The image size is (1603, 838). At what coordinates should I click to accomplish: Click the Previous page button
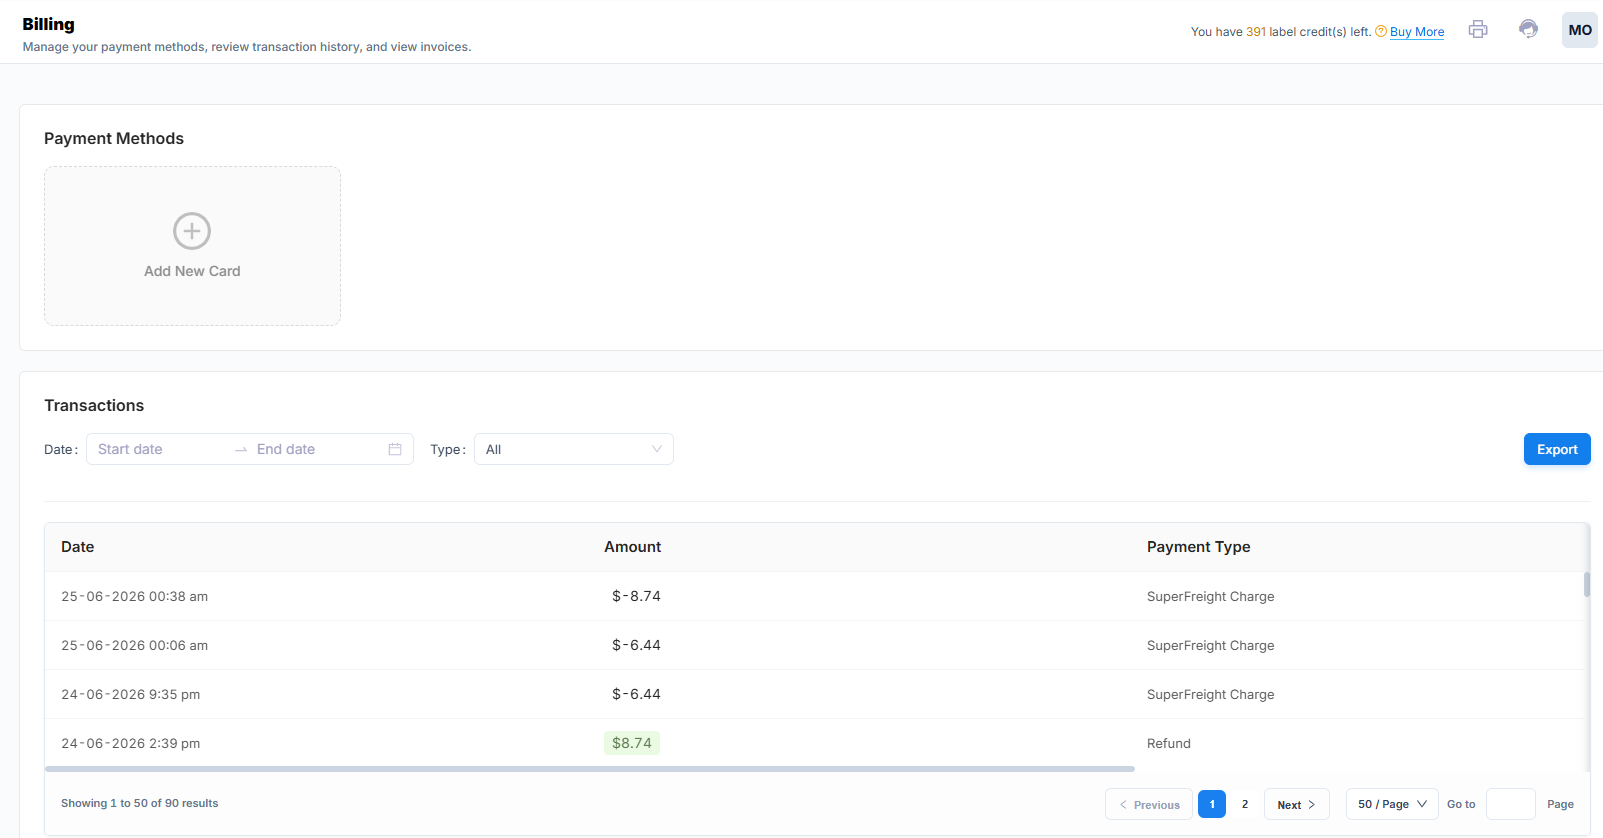pos(1149,804)
